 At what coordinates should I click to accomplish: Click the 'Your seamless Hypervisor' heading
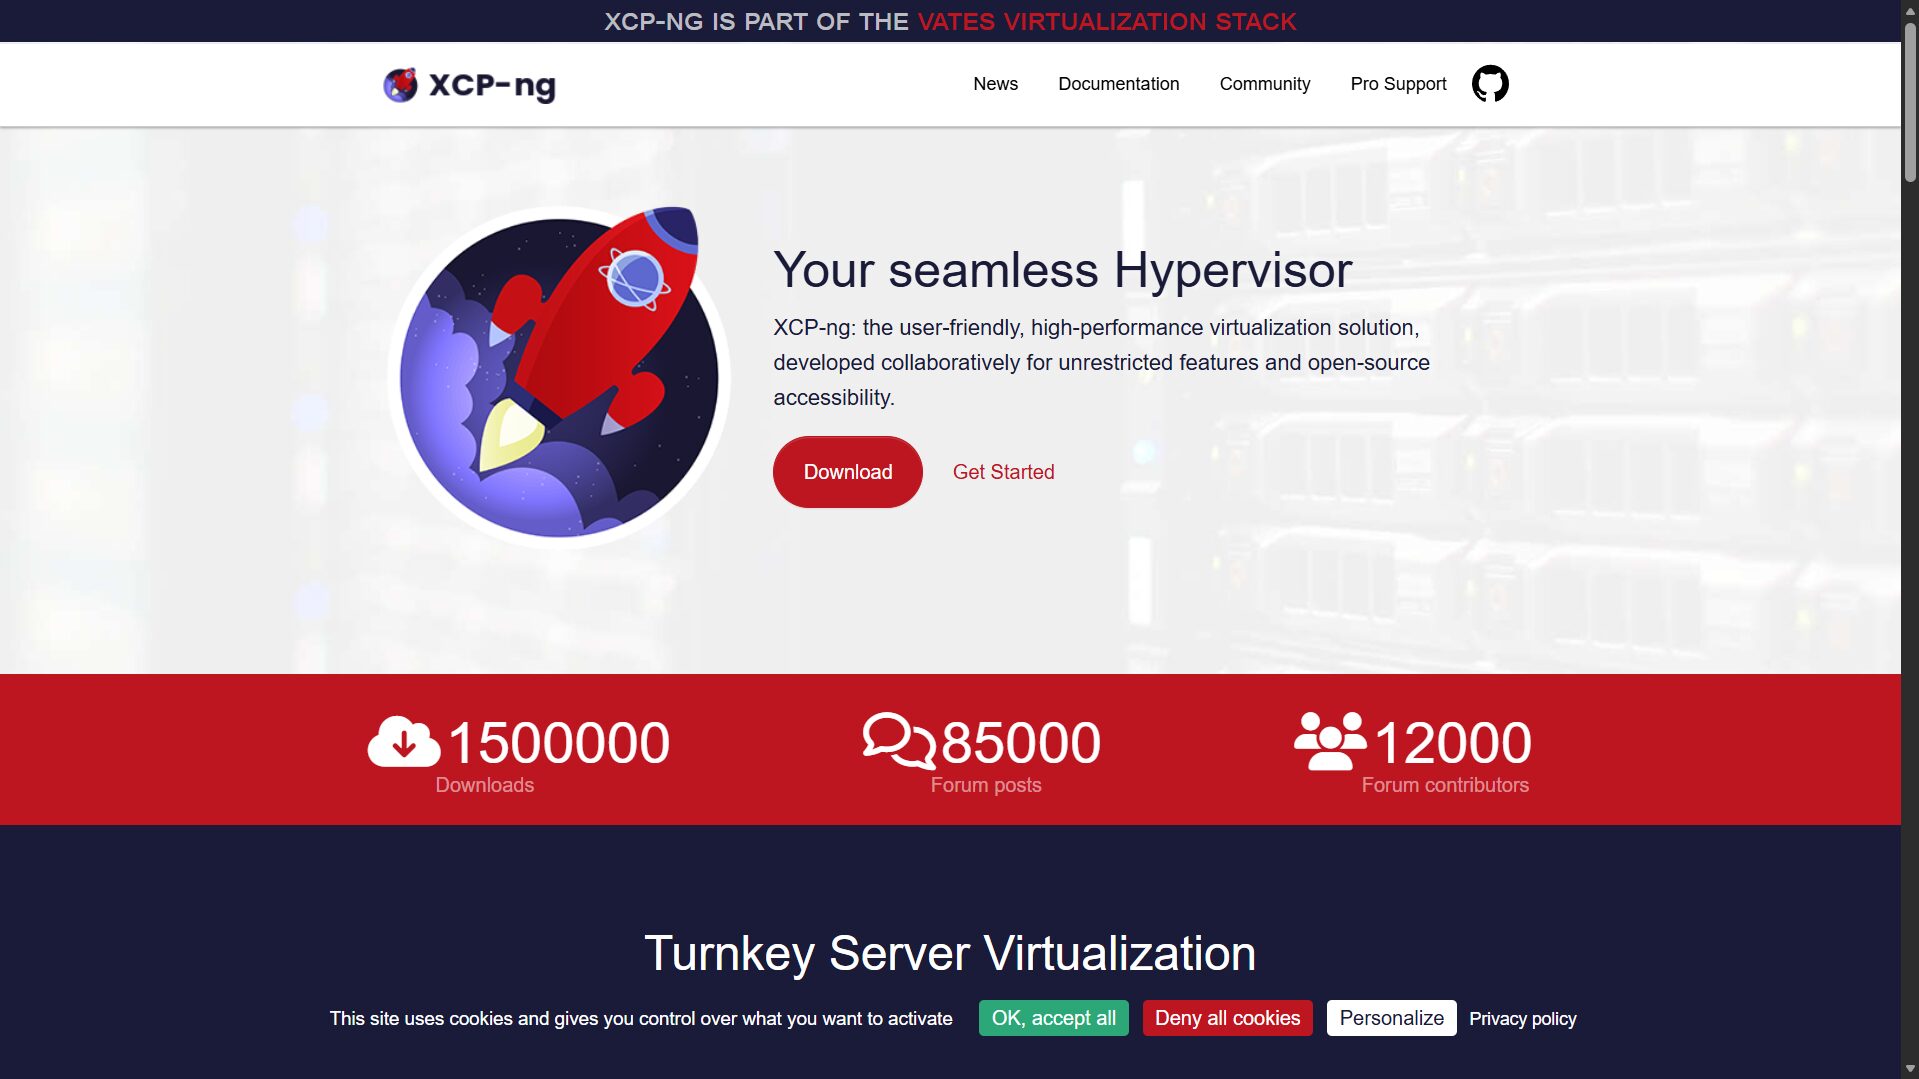pyautogui.click(x=1062, y=270)
